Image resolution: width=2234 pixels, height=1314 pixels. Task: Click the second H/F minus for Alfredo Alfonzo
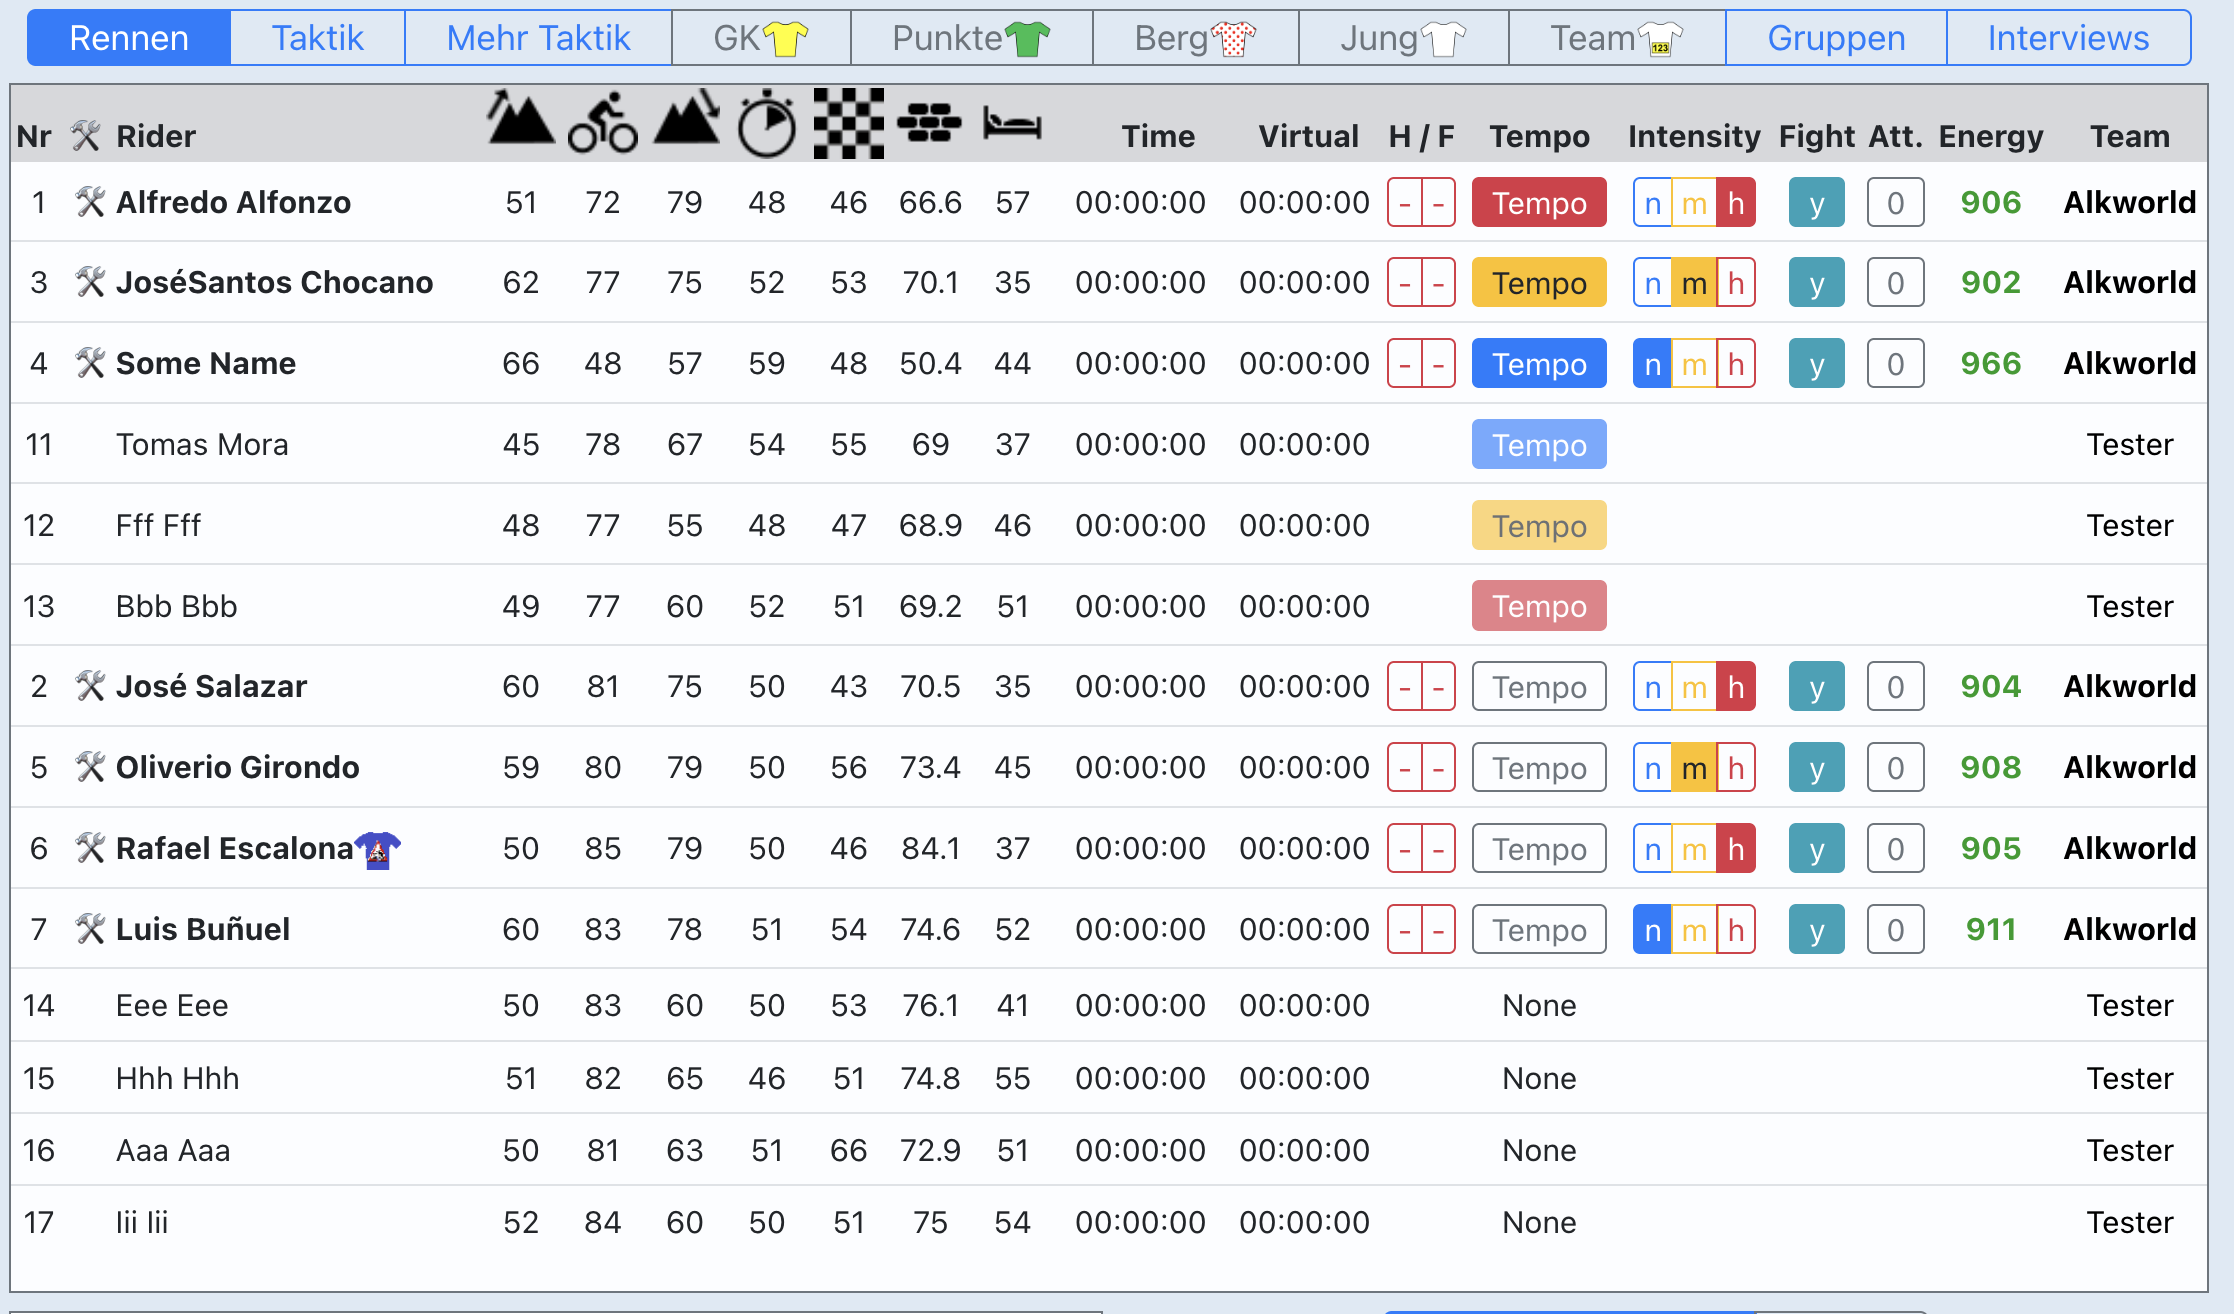pyautogui.click(x=1439, y=203)
